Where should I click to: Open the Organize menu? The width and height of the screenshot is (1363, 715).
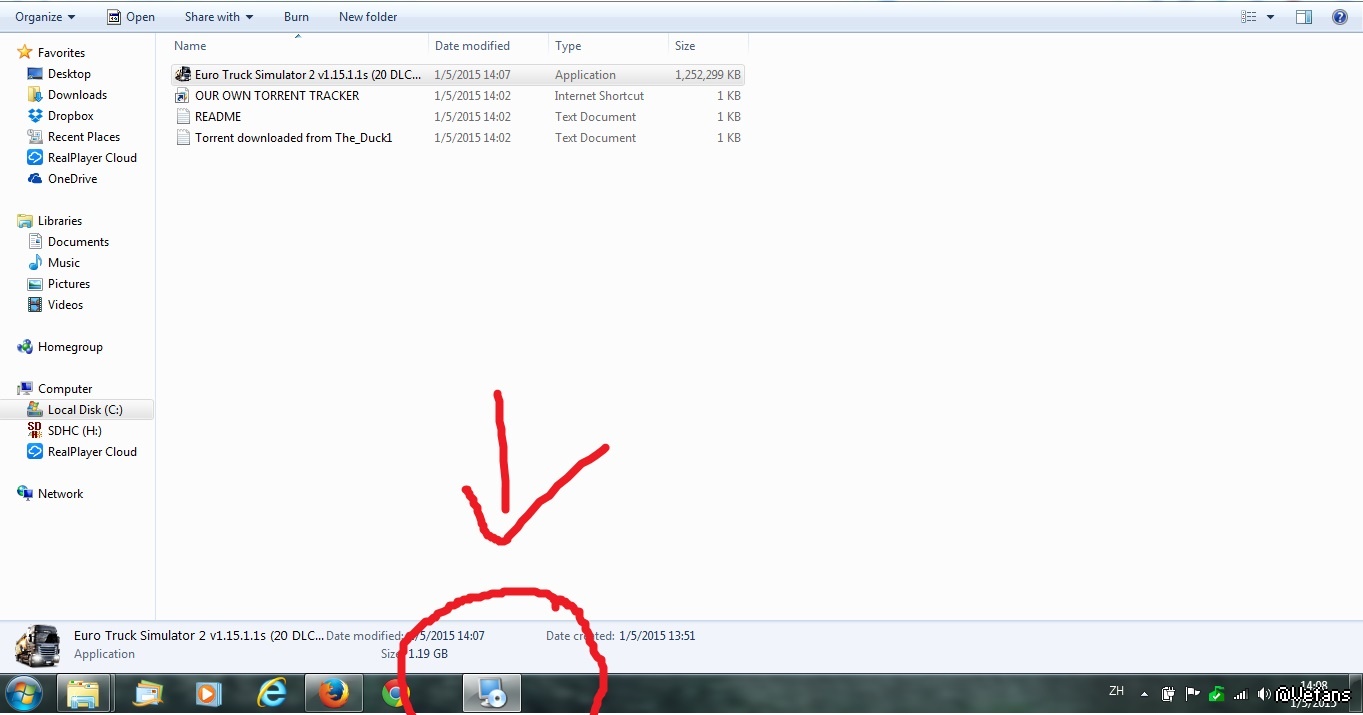[x=45, y=17]
